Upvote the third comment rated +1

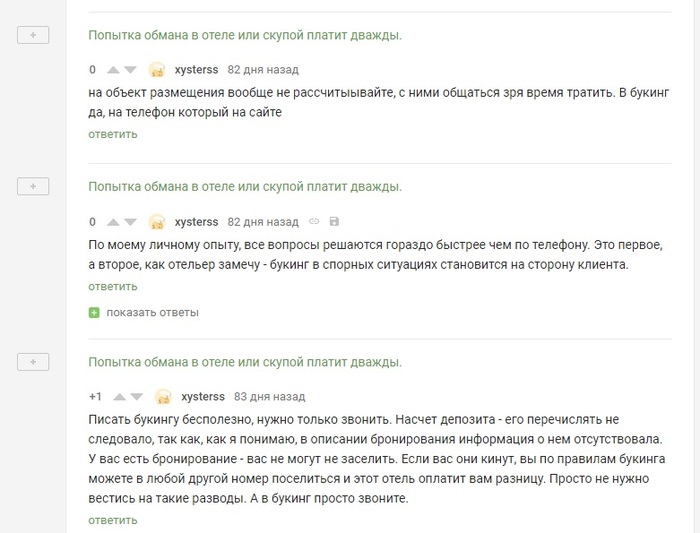click(121, 396)
